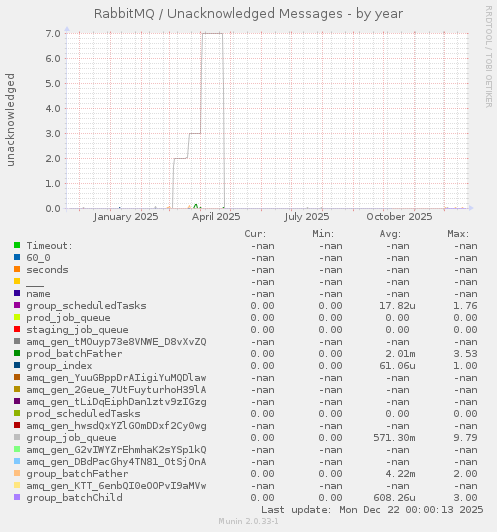Screen dimensions: 497x532
Task: Click the 'seconds' legend label
Action: tap(47, 270)
